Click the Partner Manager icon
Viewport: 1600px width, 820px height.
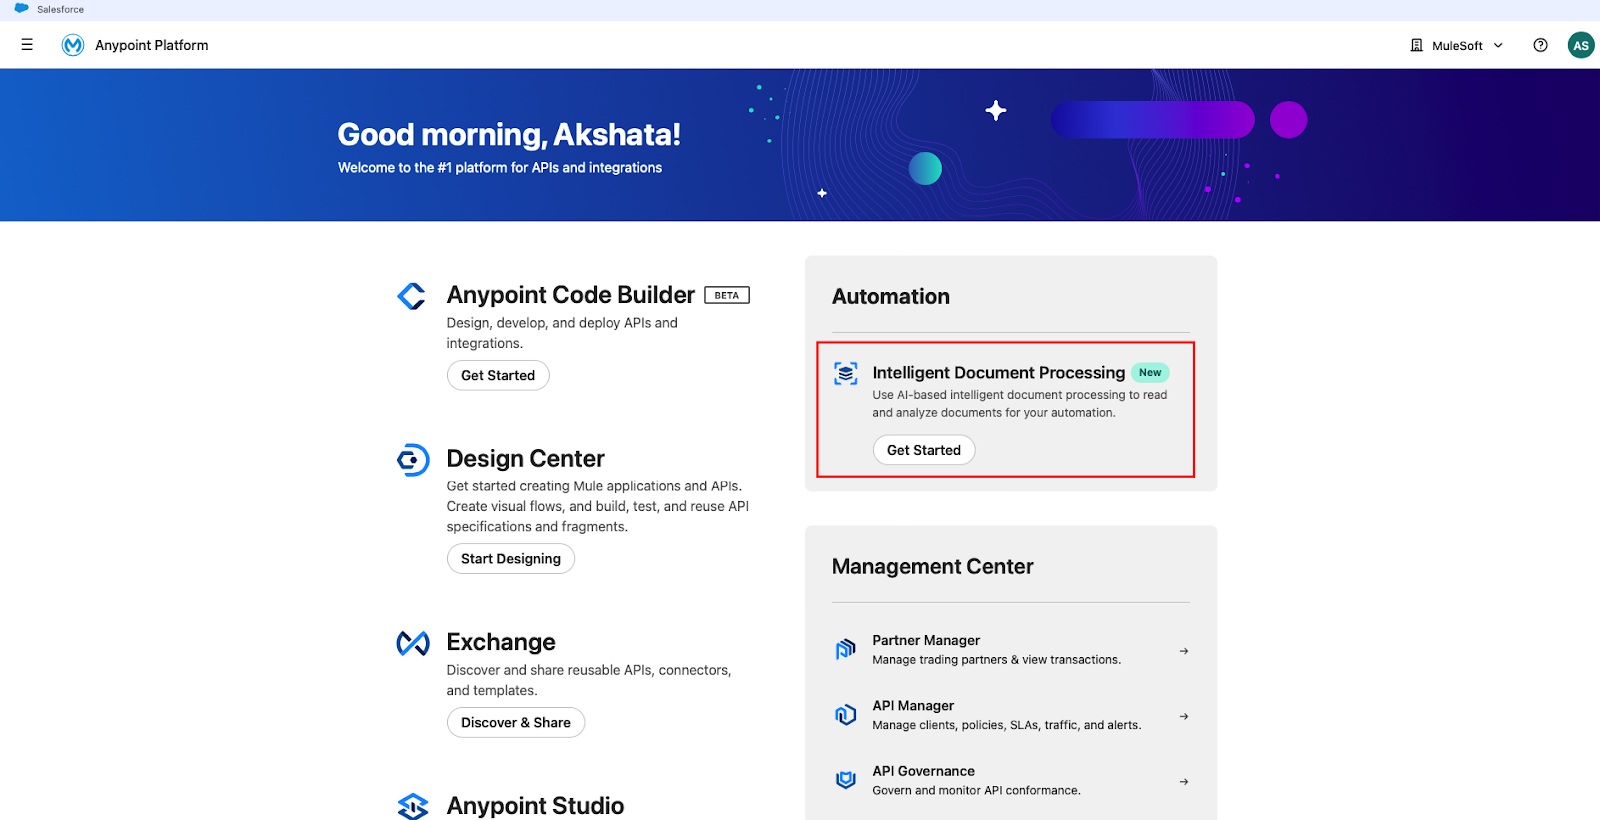pyautogui.click(x=846, y=650)
